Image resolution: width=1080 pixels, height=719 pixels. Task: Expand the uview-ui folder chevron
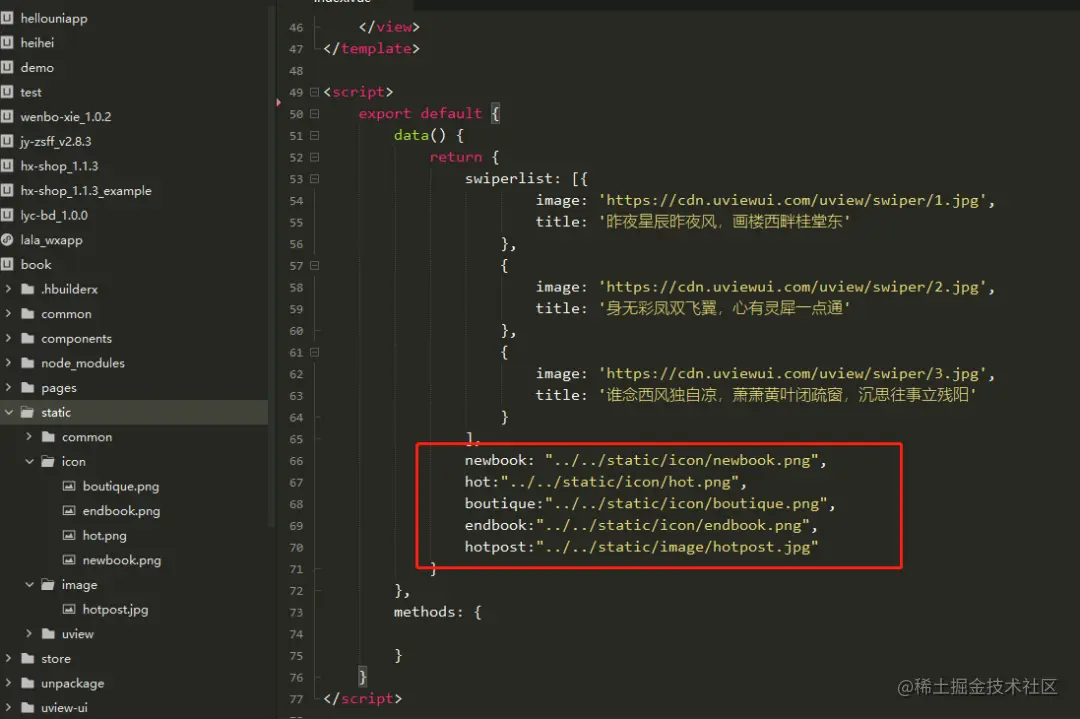8,707
